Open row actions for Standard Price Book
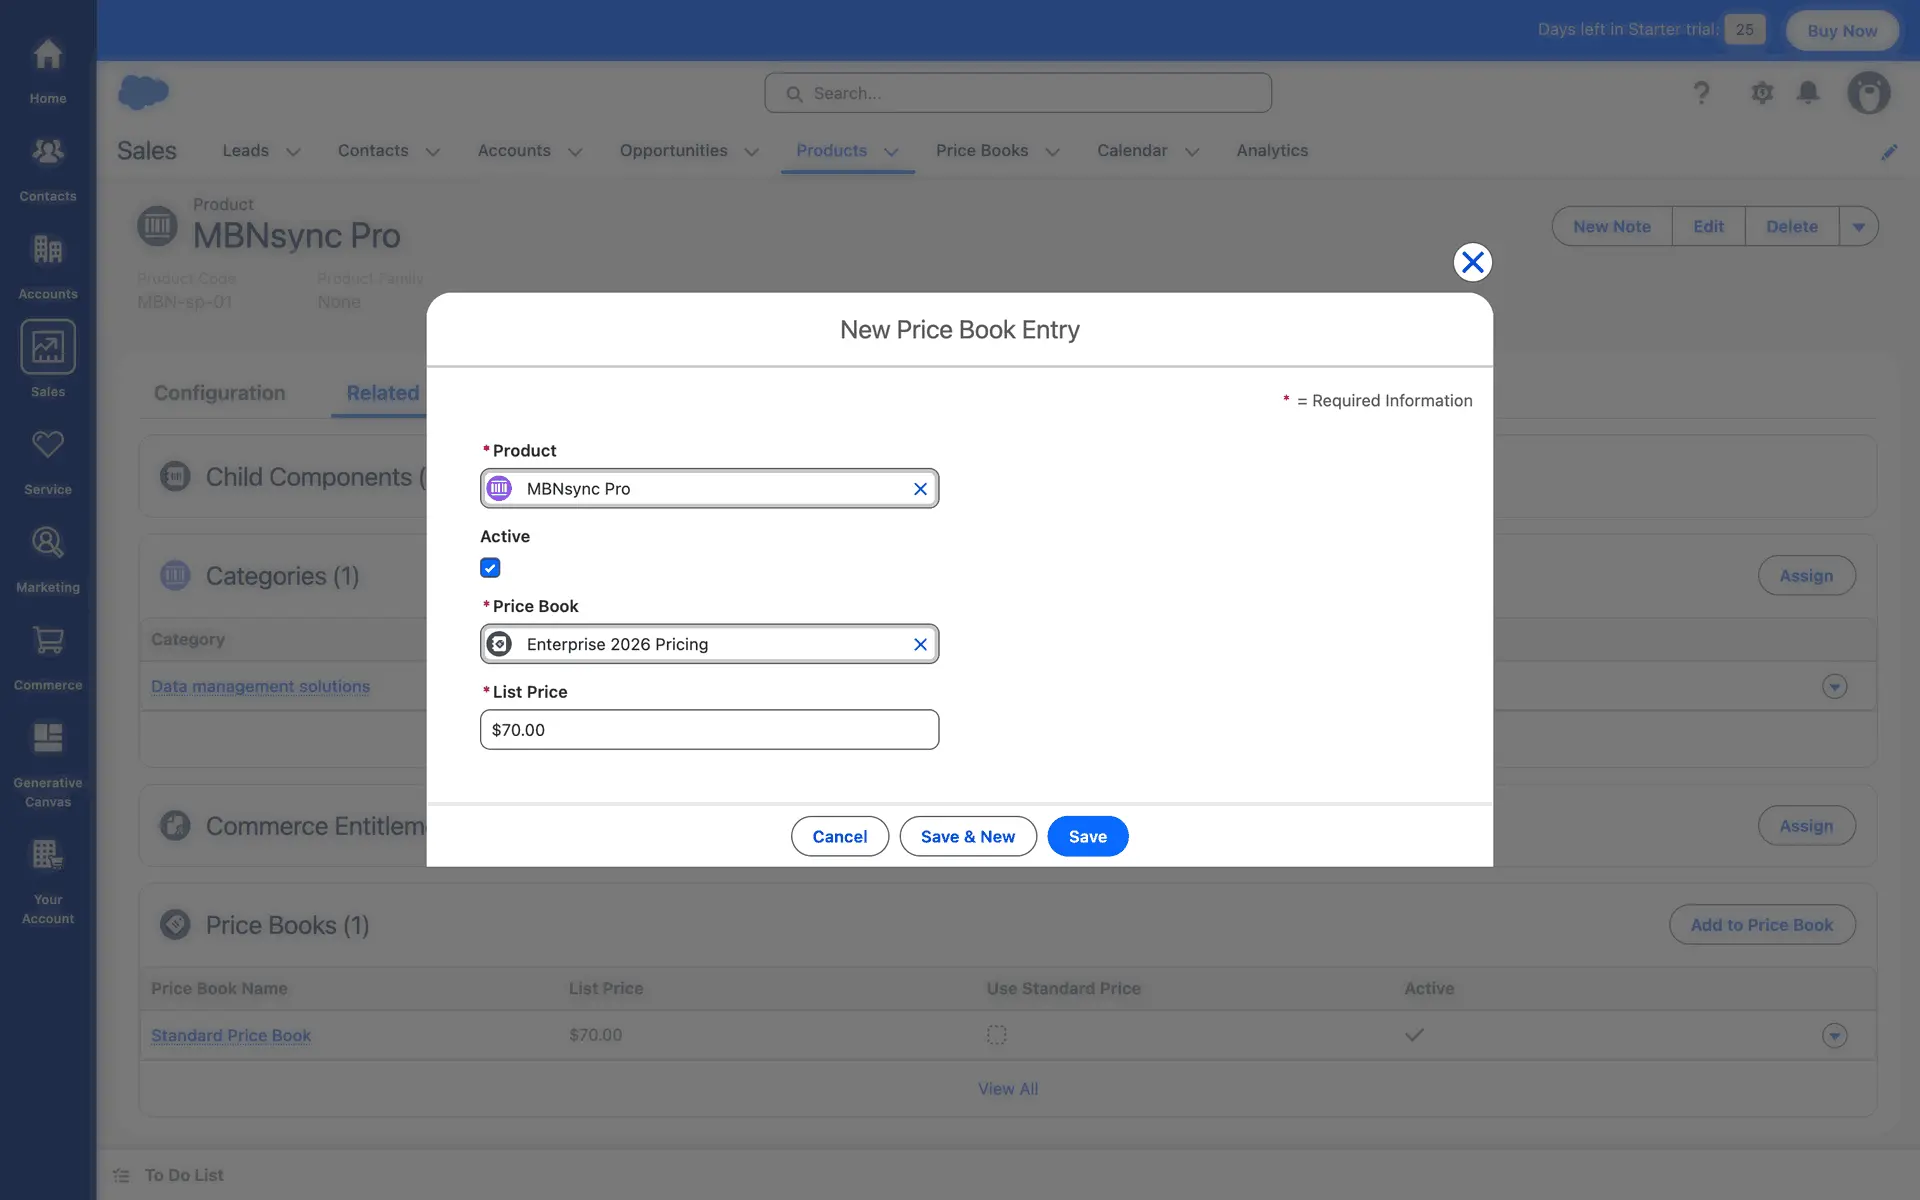Screen dimensions: 1920x1200 point(1834,1036)
